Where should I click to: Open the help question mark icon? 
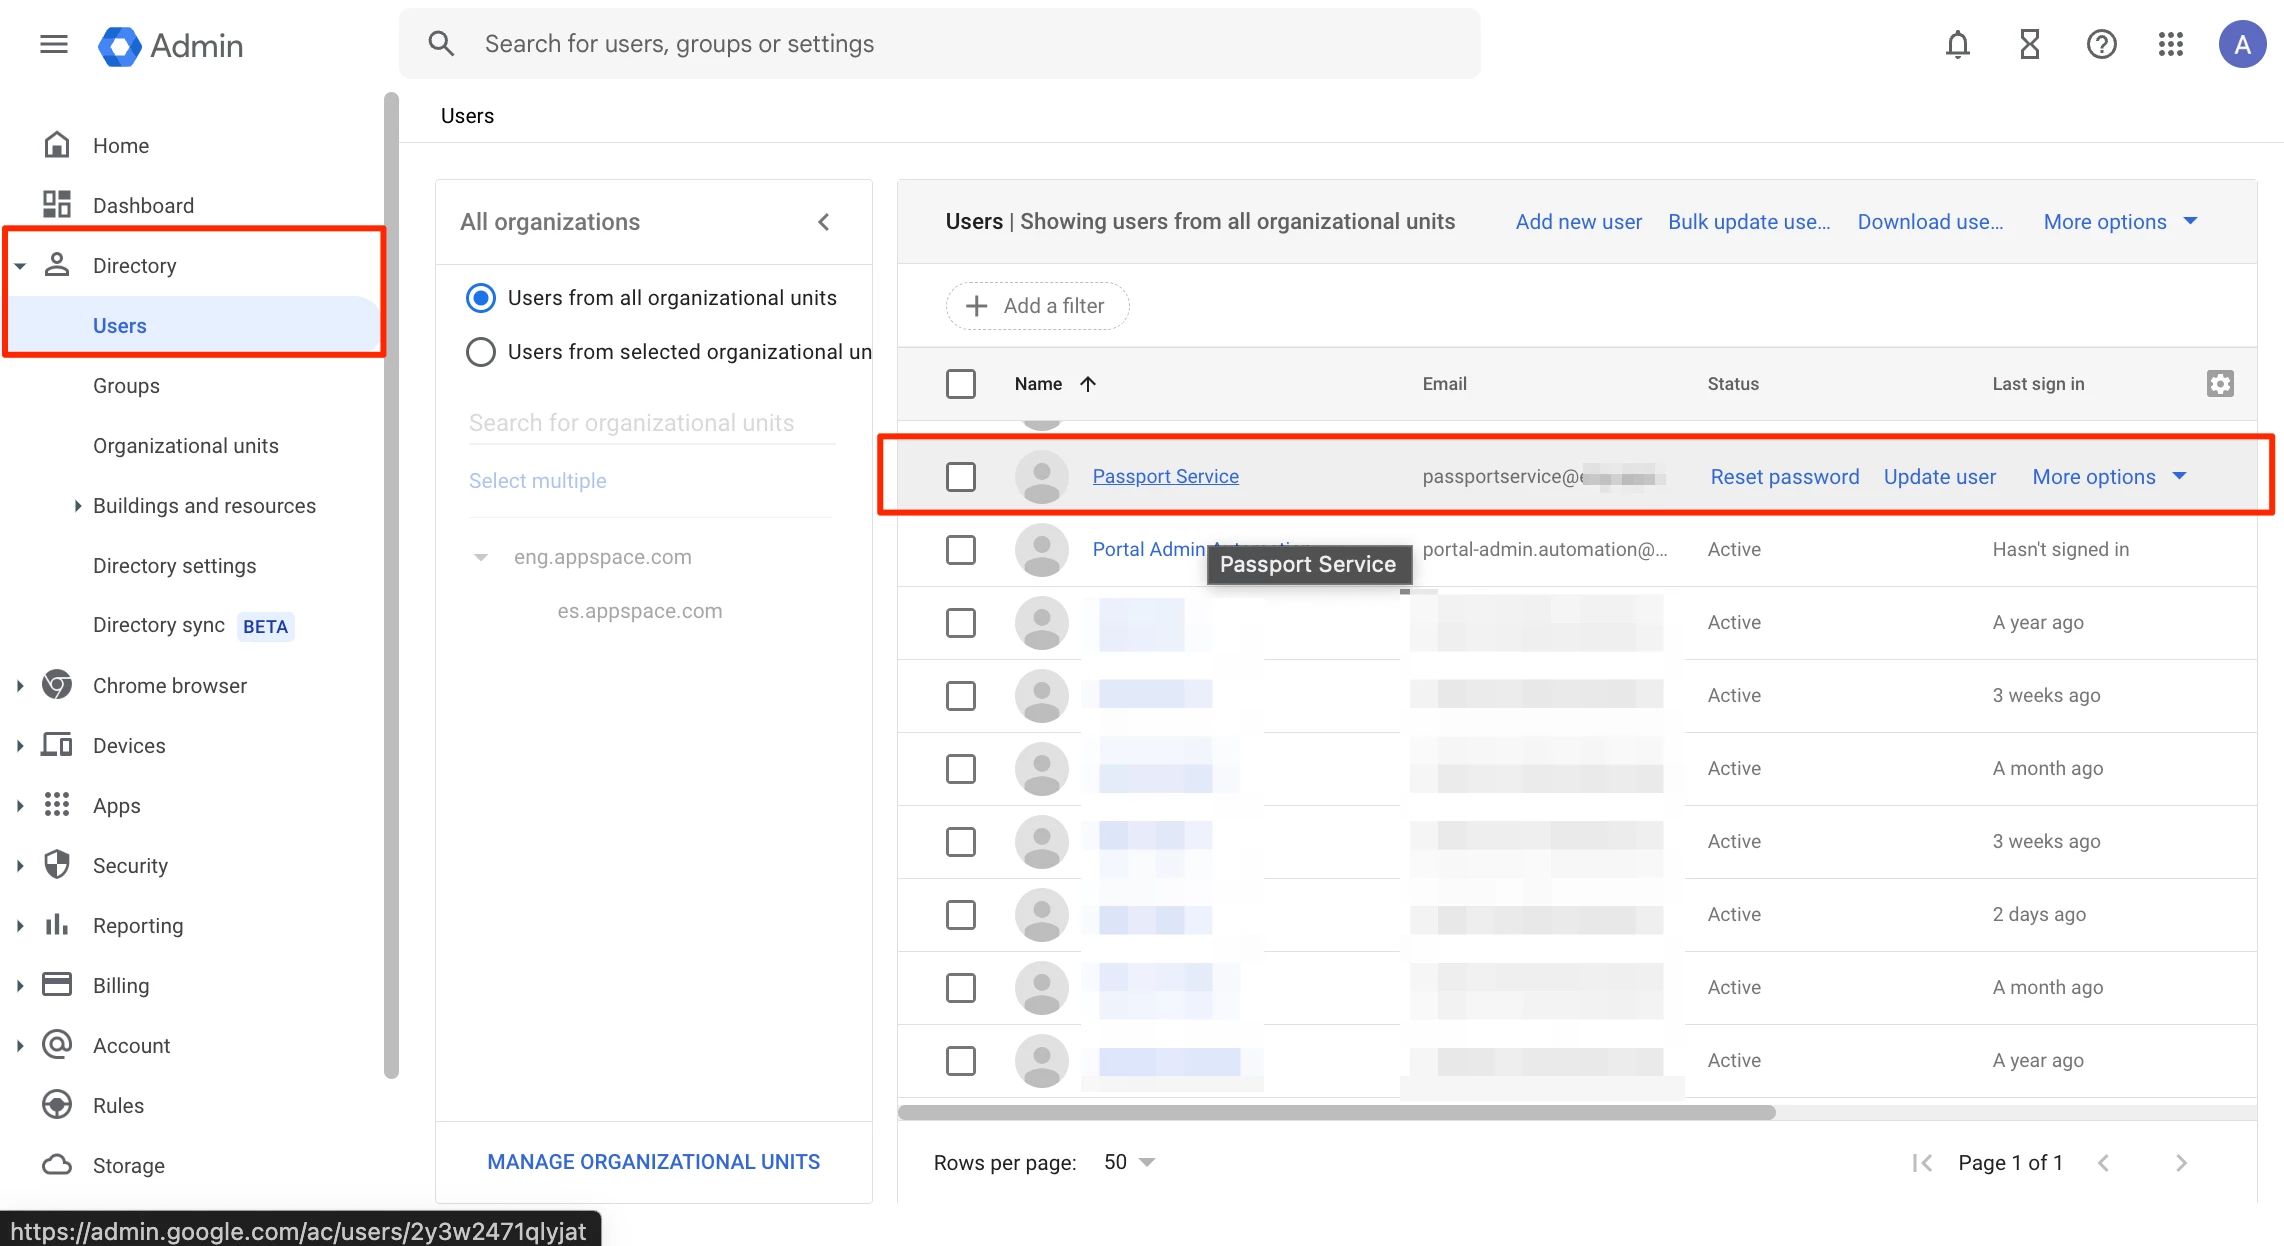[x=2101, y=44]
